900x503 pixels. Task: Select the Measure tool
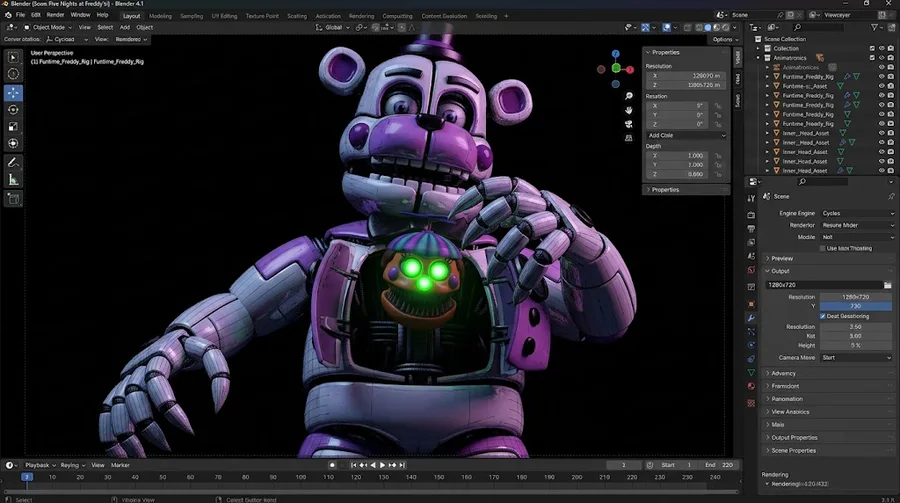pyautogui.click(x=13, y=180)
